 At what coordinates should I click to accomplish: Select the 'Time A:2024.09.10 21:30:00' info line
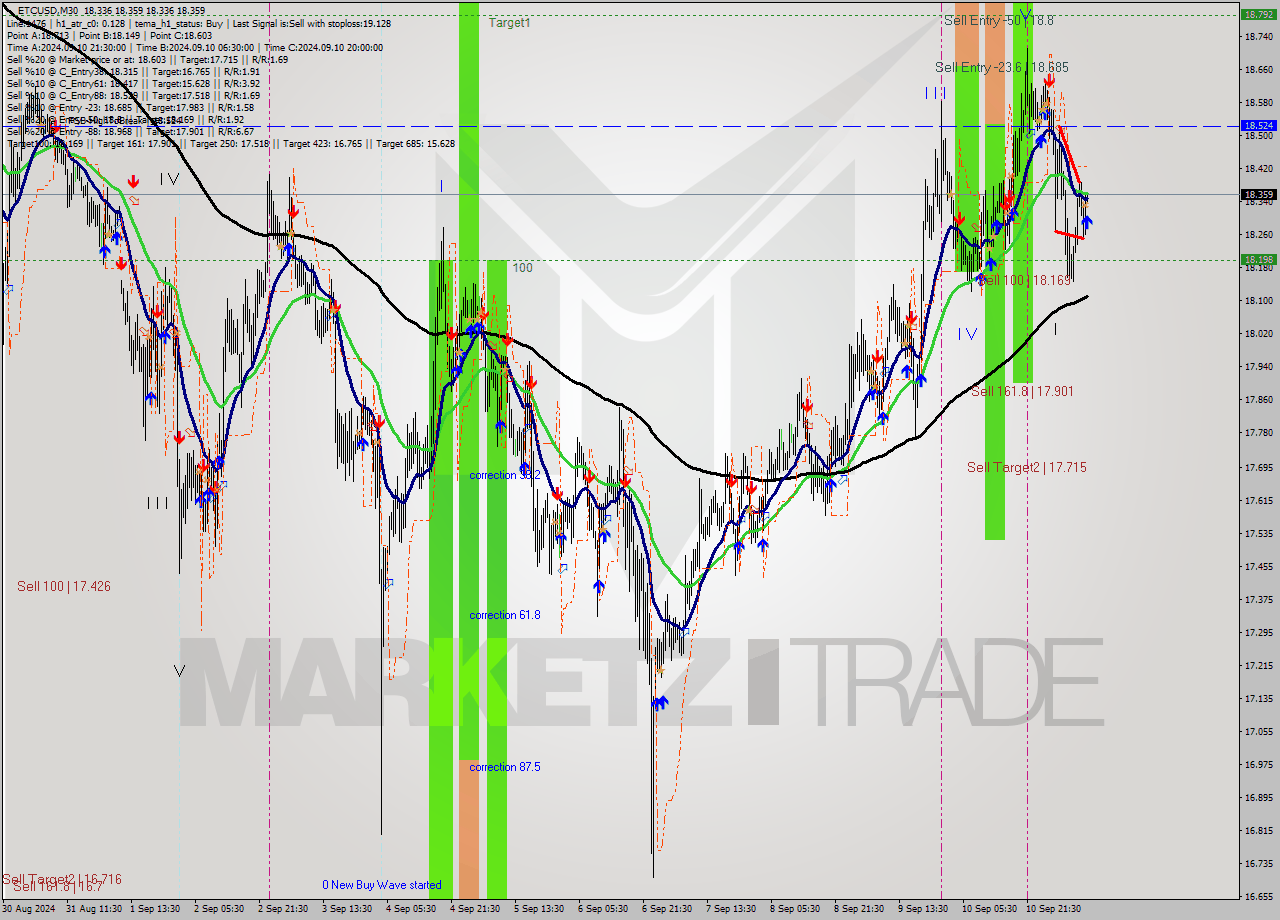(x=194, y=47)
